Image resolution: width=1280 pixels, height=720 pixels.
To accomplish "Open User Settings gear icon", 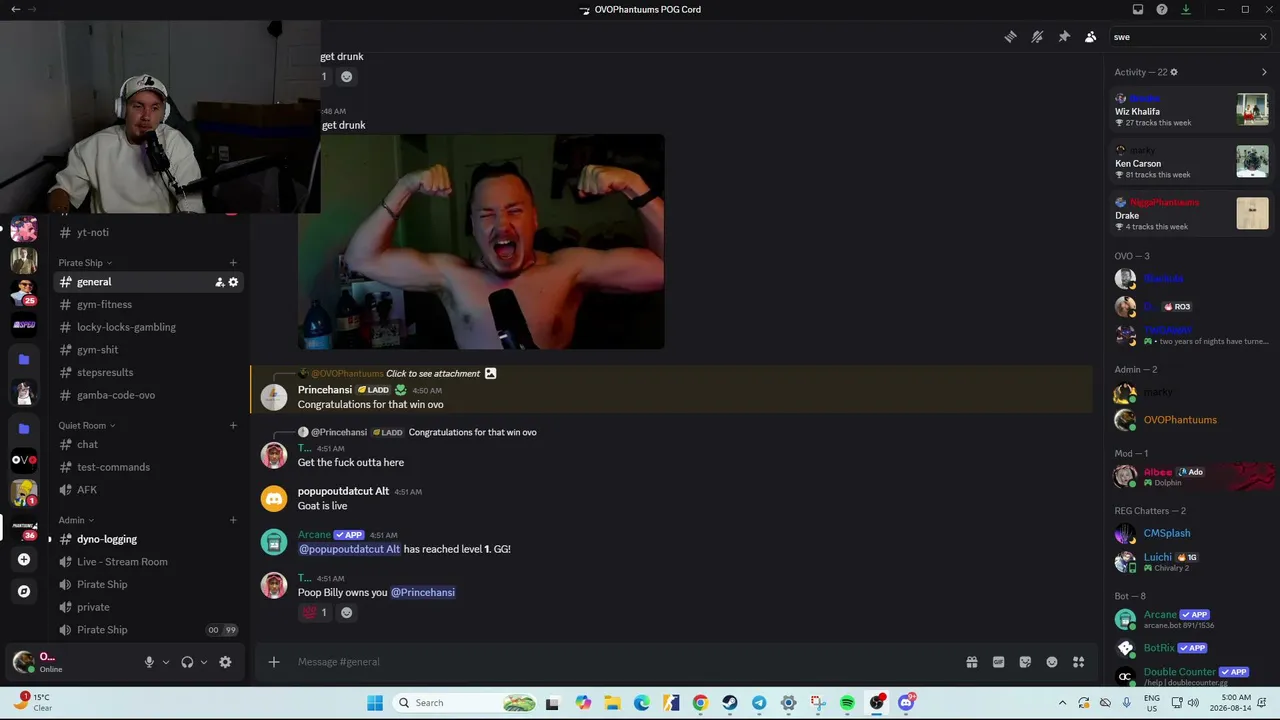I will click(x=225, y=662).
